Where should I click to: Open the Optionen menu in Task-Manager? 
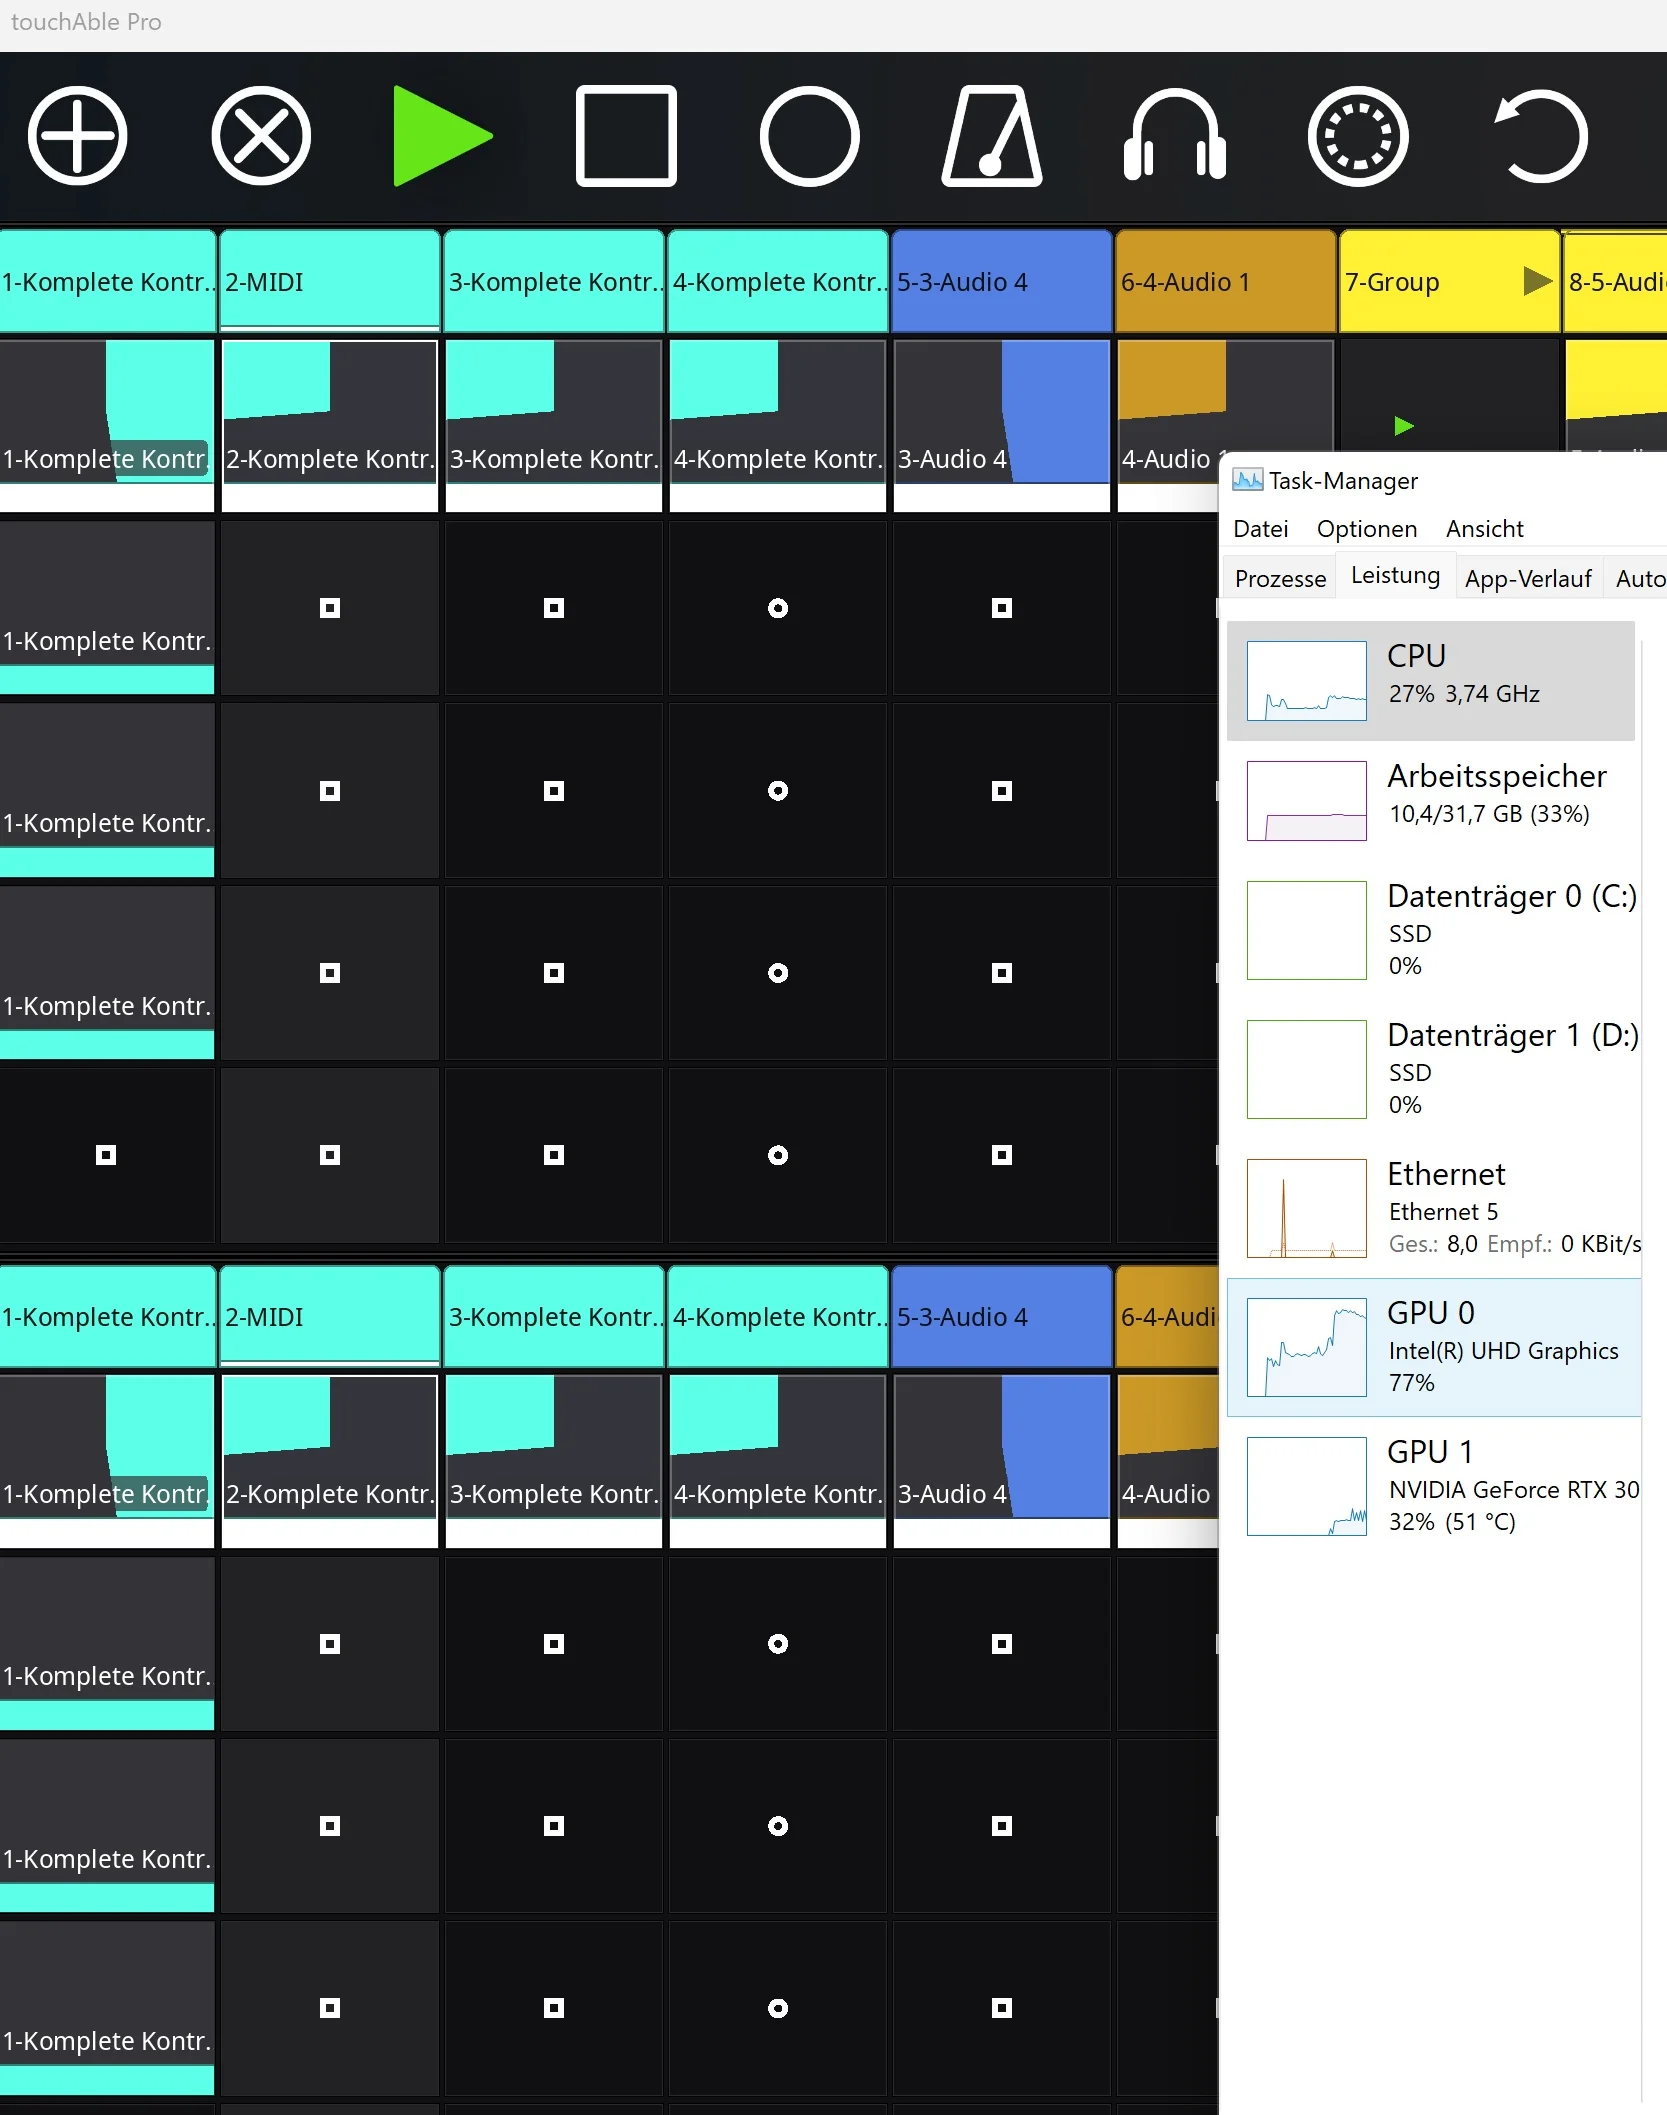pos(1366,529)
